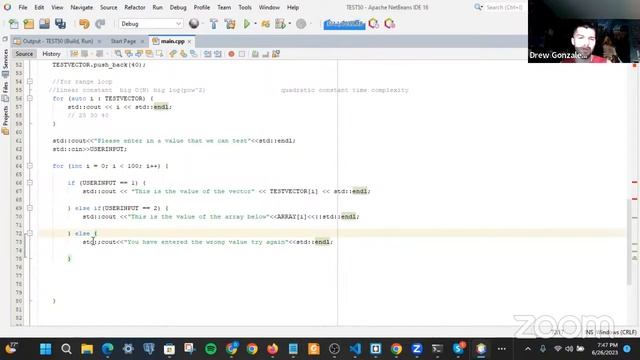This screenshot has width=640, height=360.
Task: Click the editor Find Selection magnifier icon
Action: pyautogui.click(x=118, y=54)
